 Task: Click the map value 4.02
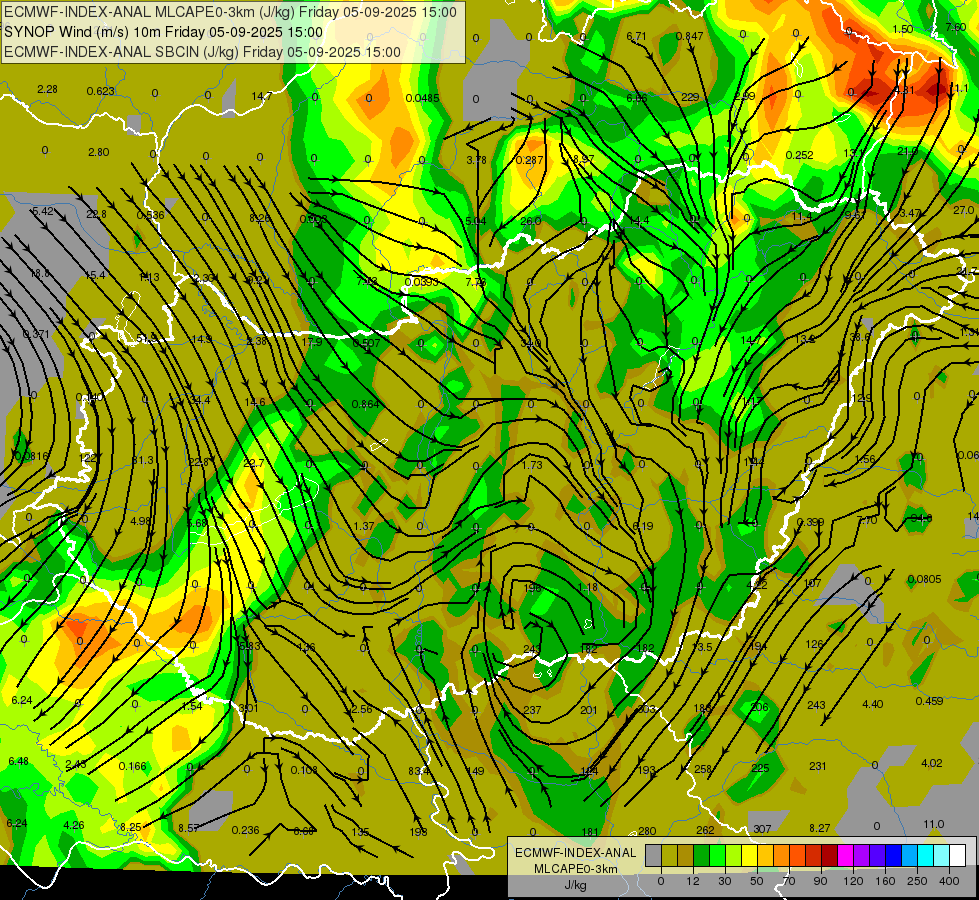[932, 763]
